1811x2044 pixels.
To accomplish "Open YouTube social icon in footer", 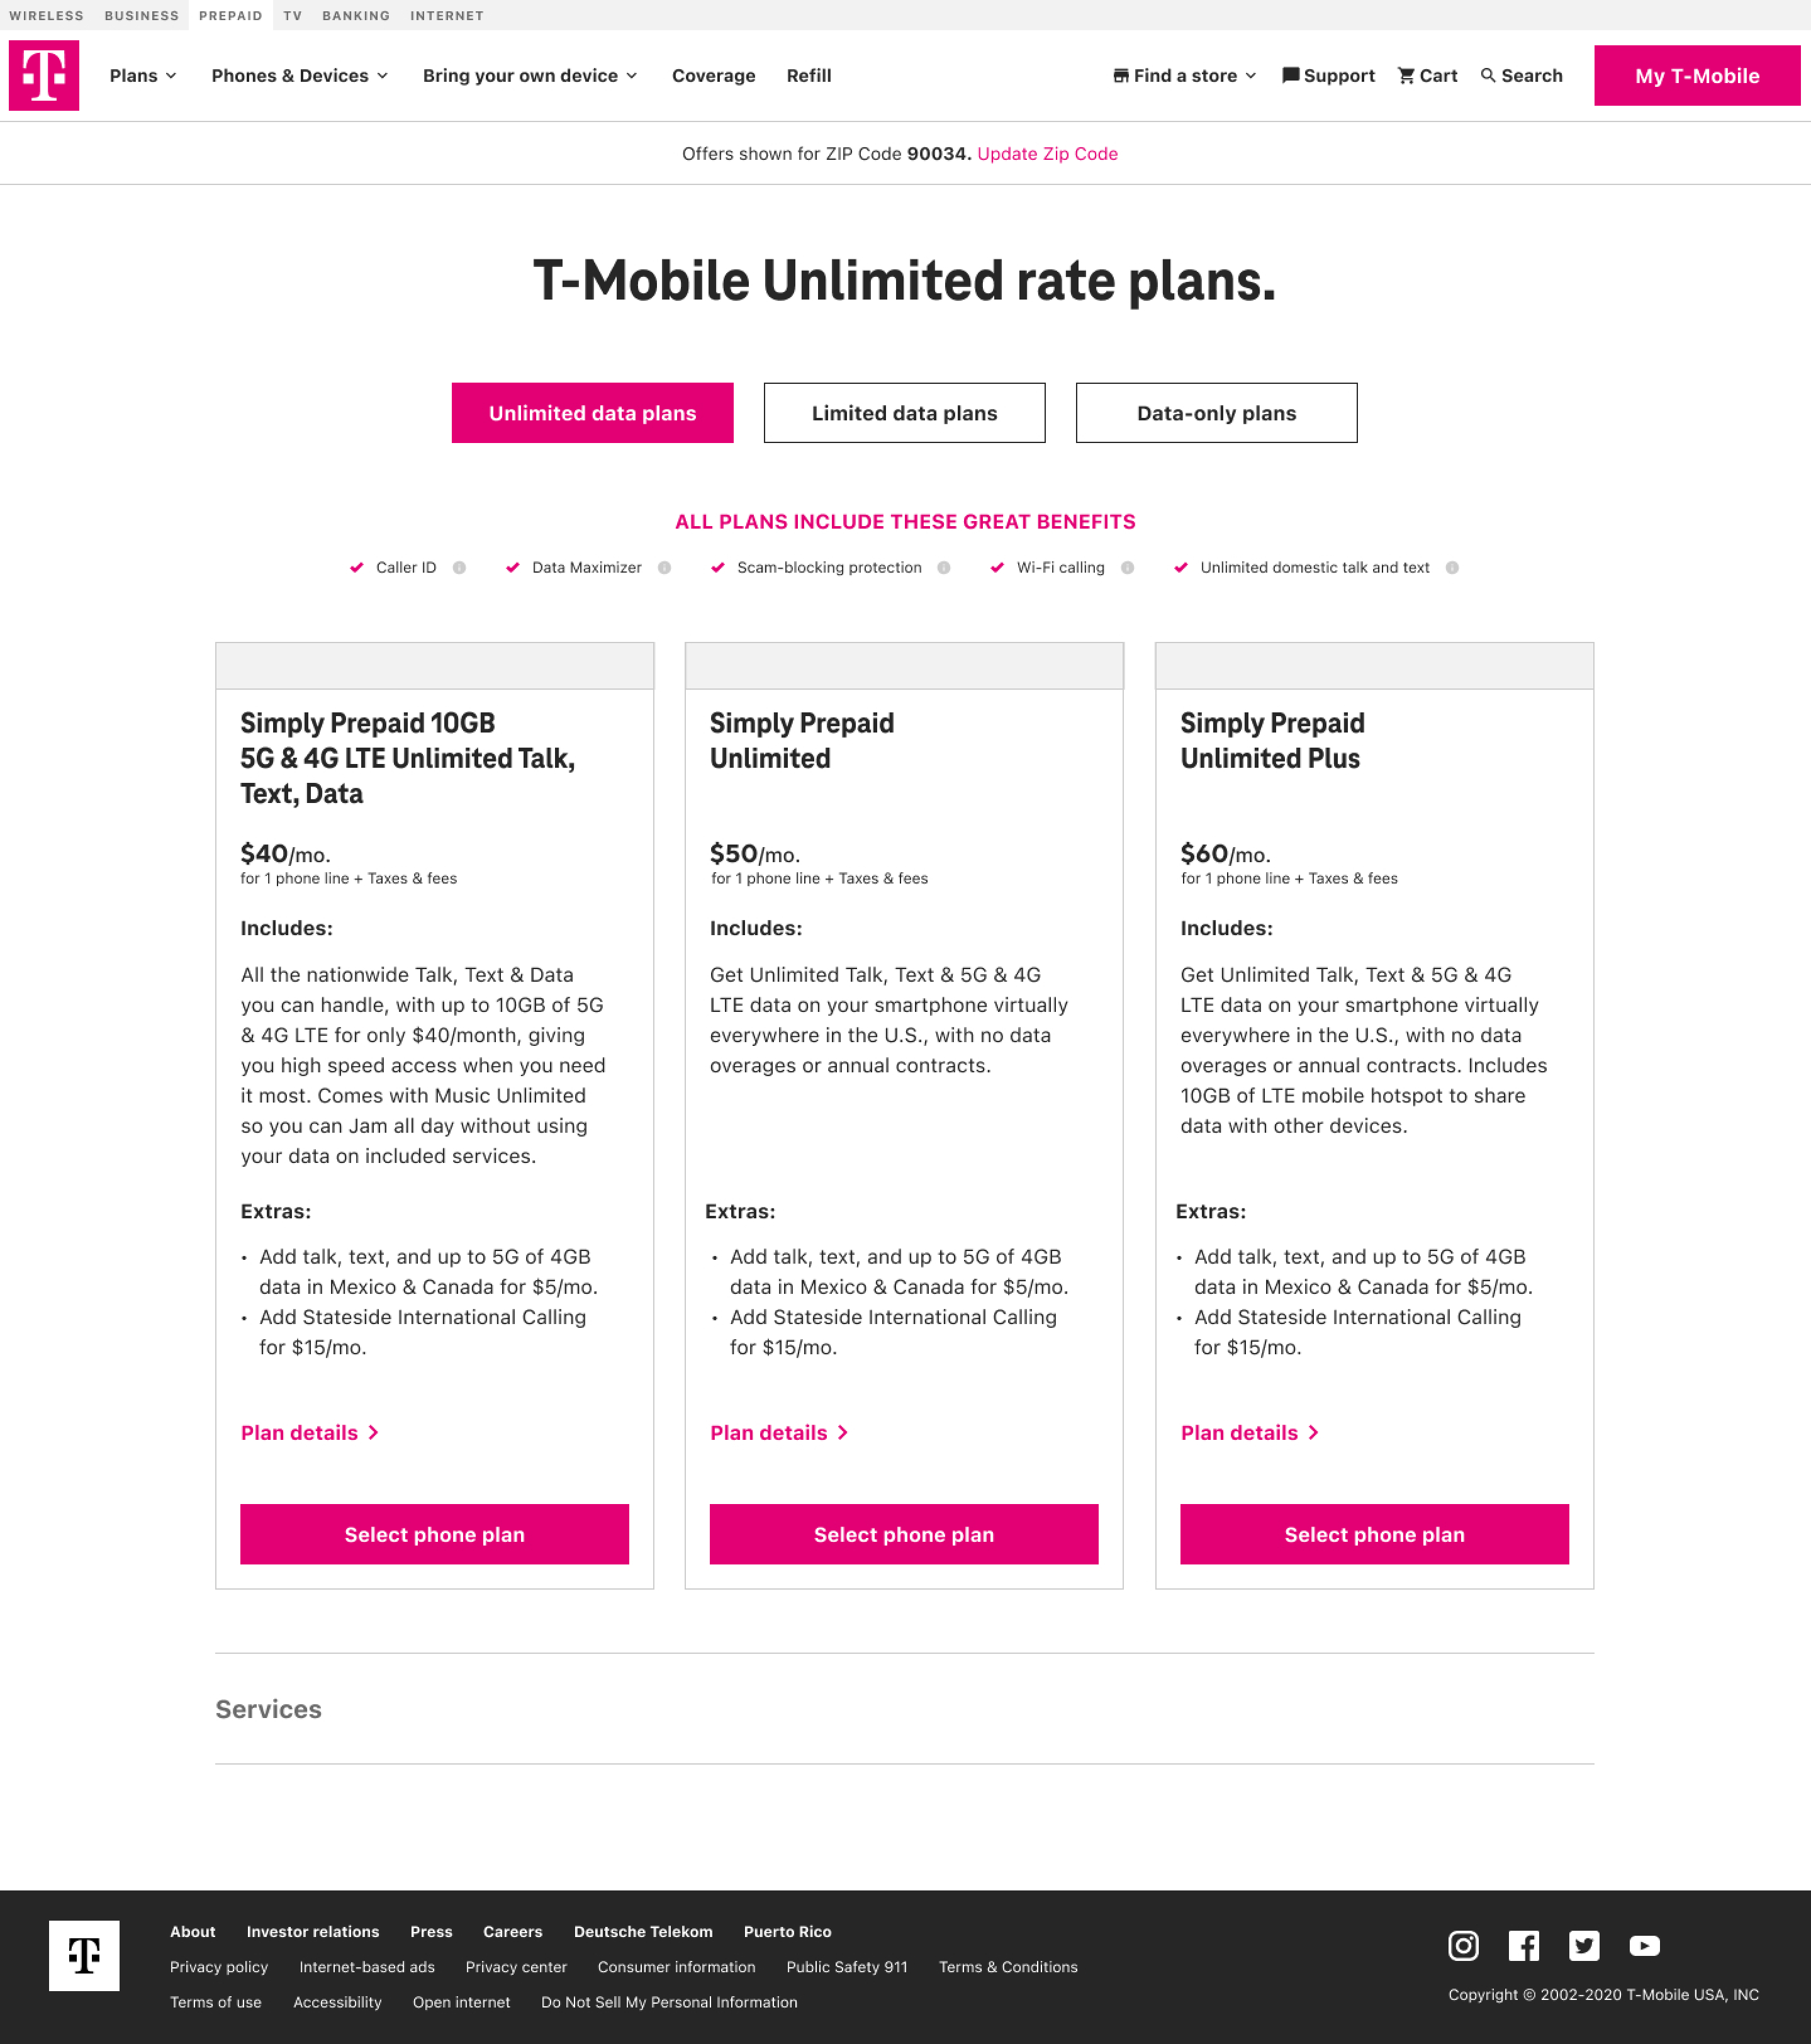I will click(x=1644, y=1945).
